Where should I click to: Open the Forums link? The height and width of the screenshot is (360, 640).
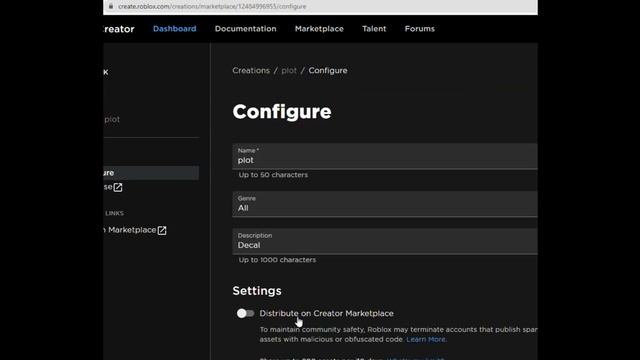point(420,29)
